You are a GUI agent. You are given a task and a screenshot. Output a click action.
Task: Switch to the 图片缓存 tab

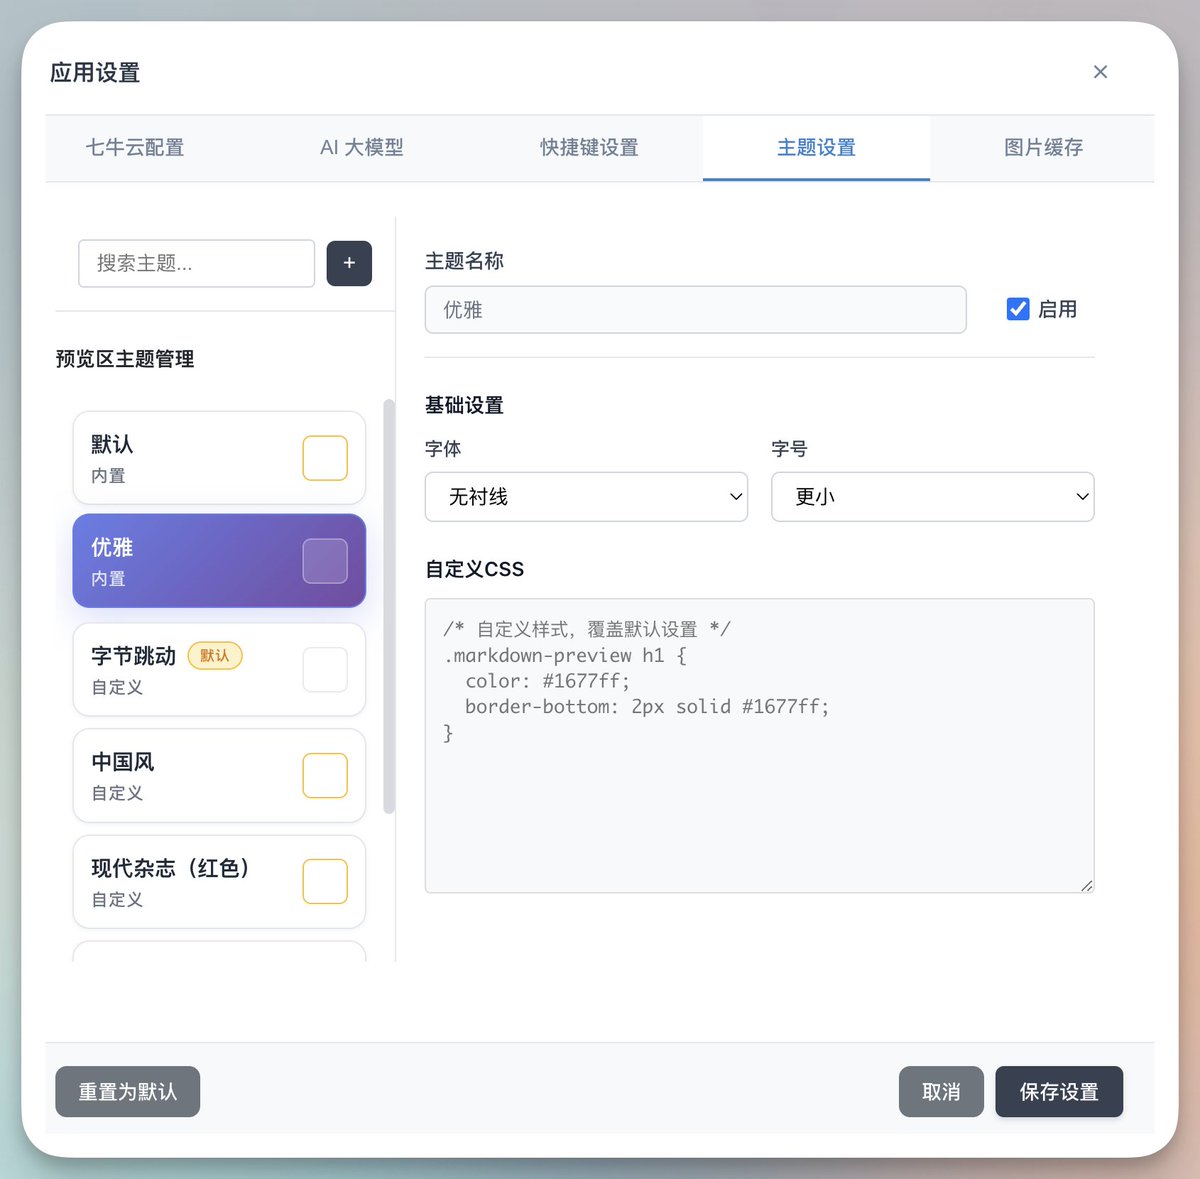point(1043,148)
